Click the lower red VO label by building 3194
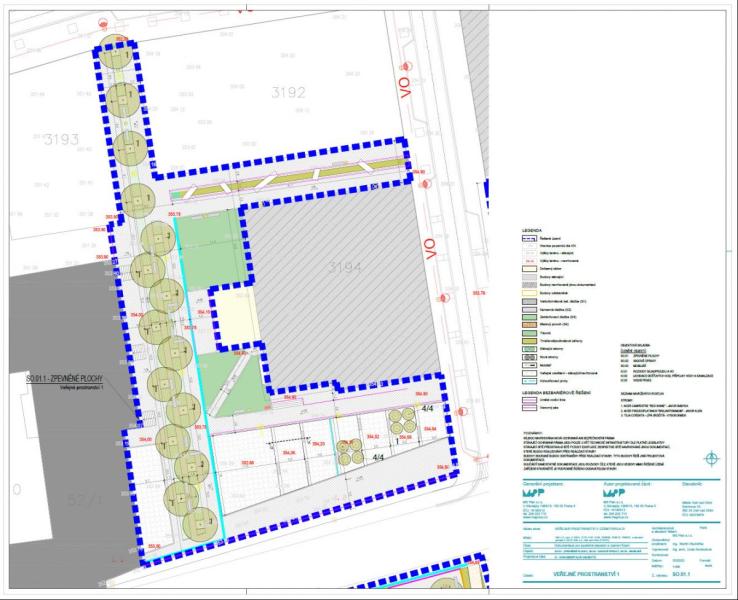This screenshot has width=738, height=600. pyautogui.click(x=432, y=243)
